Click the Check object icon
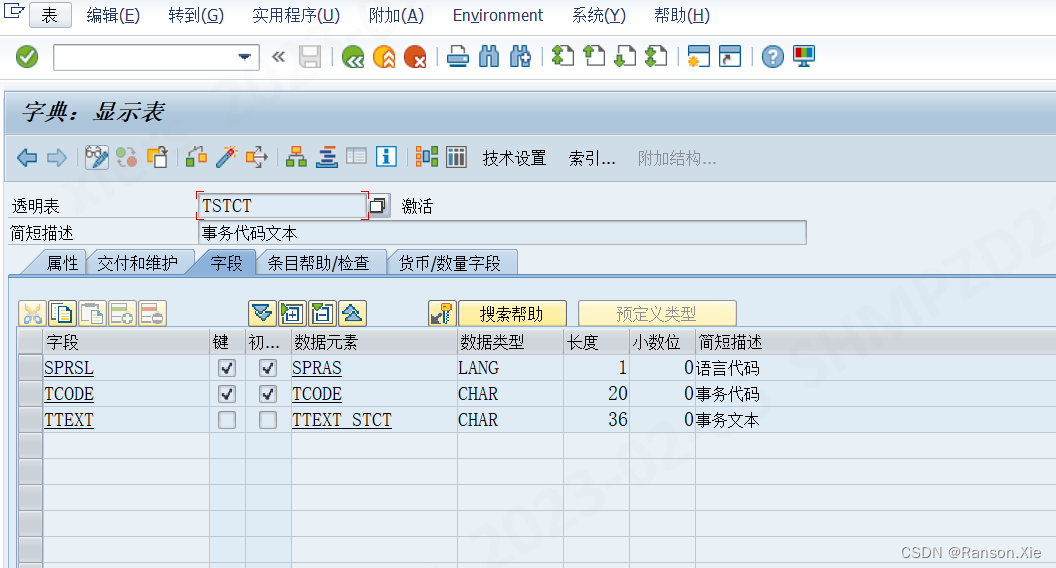 [196, 158]
